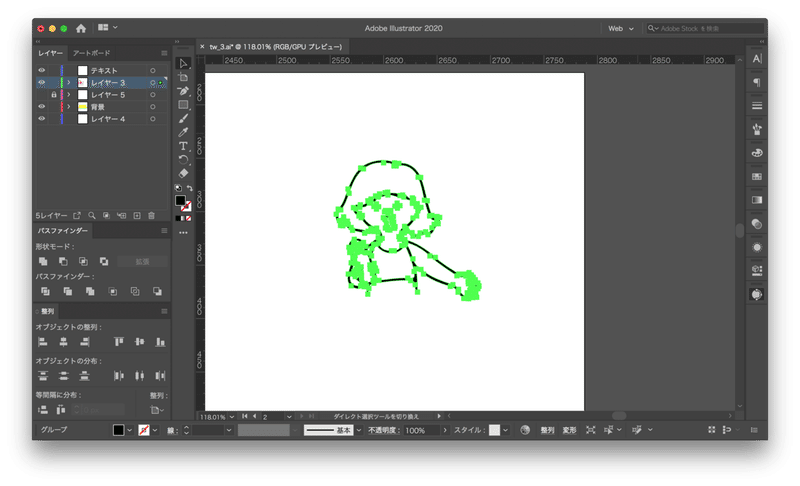800x486 pixels.
Task: Click horizontal align center icon
Action: coord(63,342)
